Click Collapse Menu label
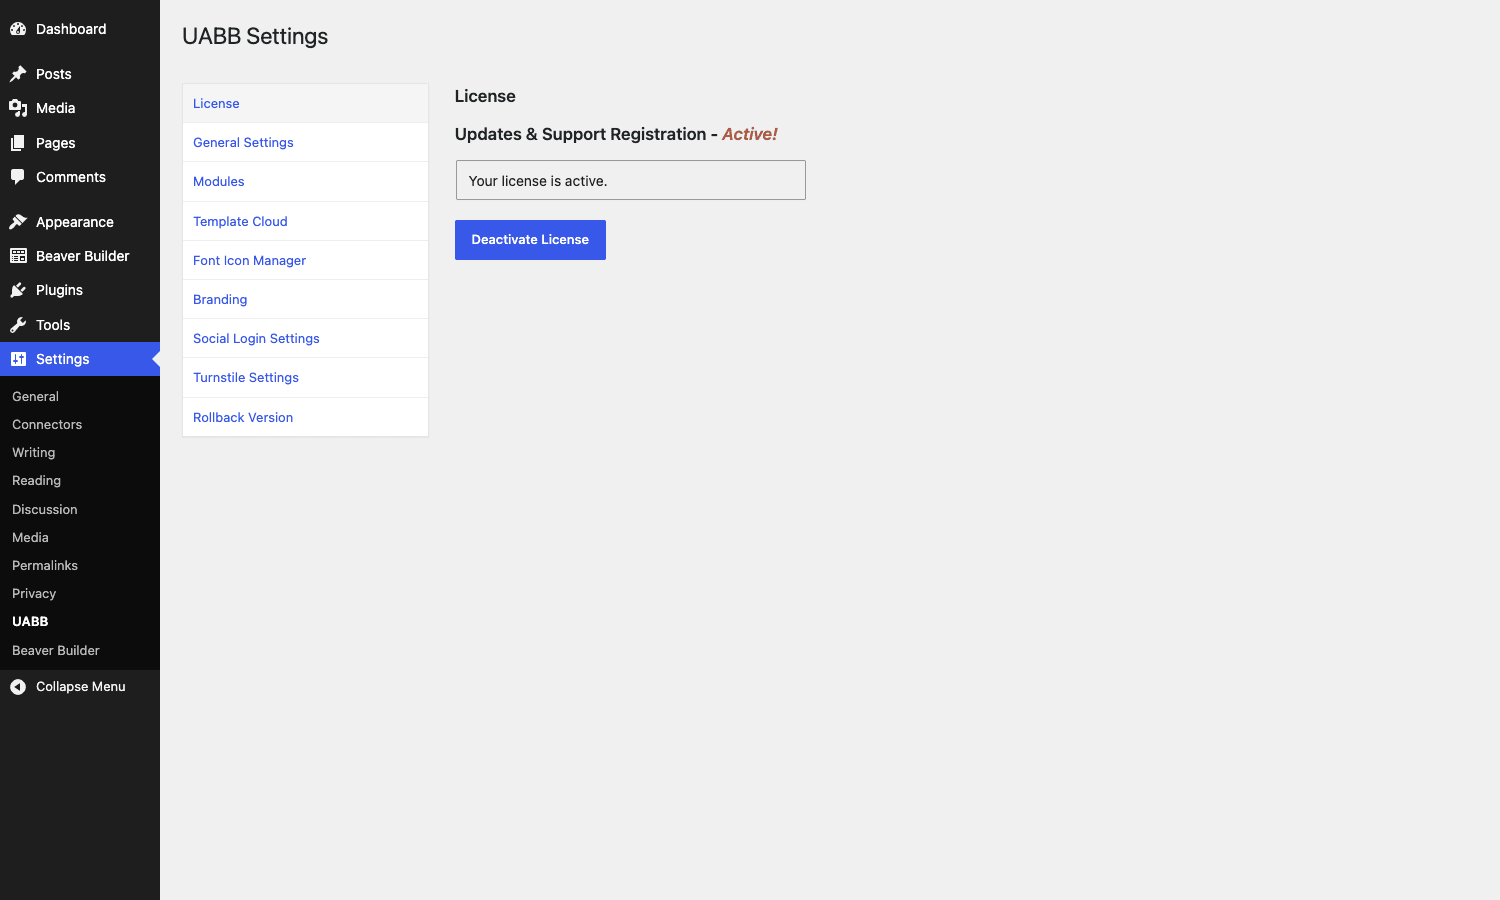This screenshot has width=1500, height=900. [81, 687]
